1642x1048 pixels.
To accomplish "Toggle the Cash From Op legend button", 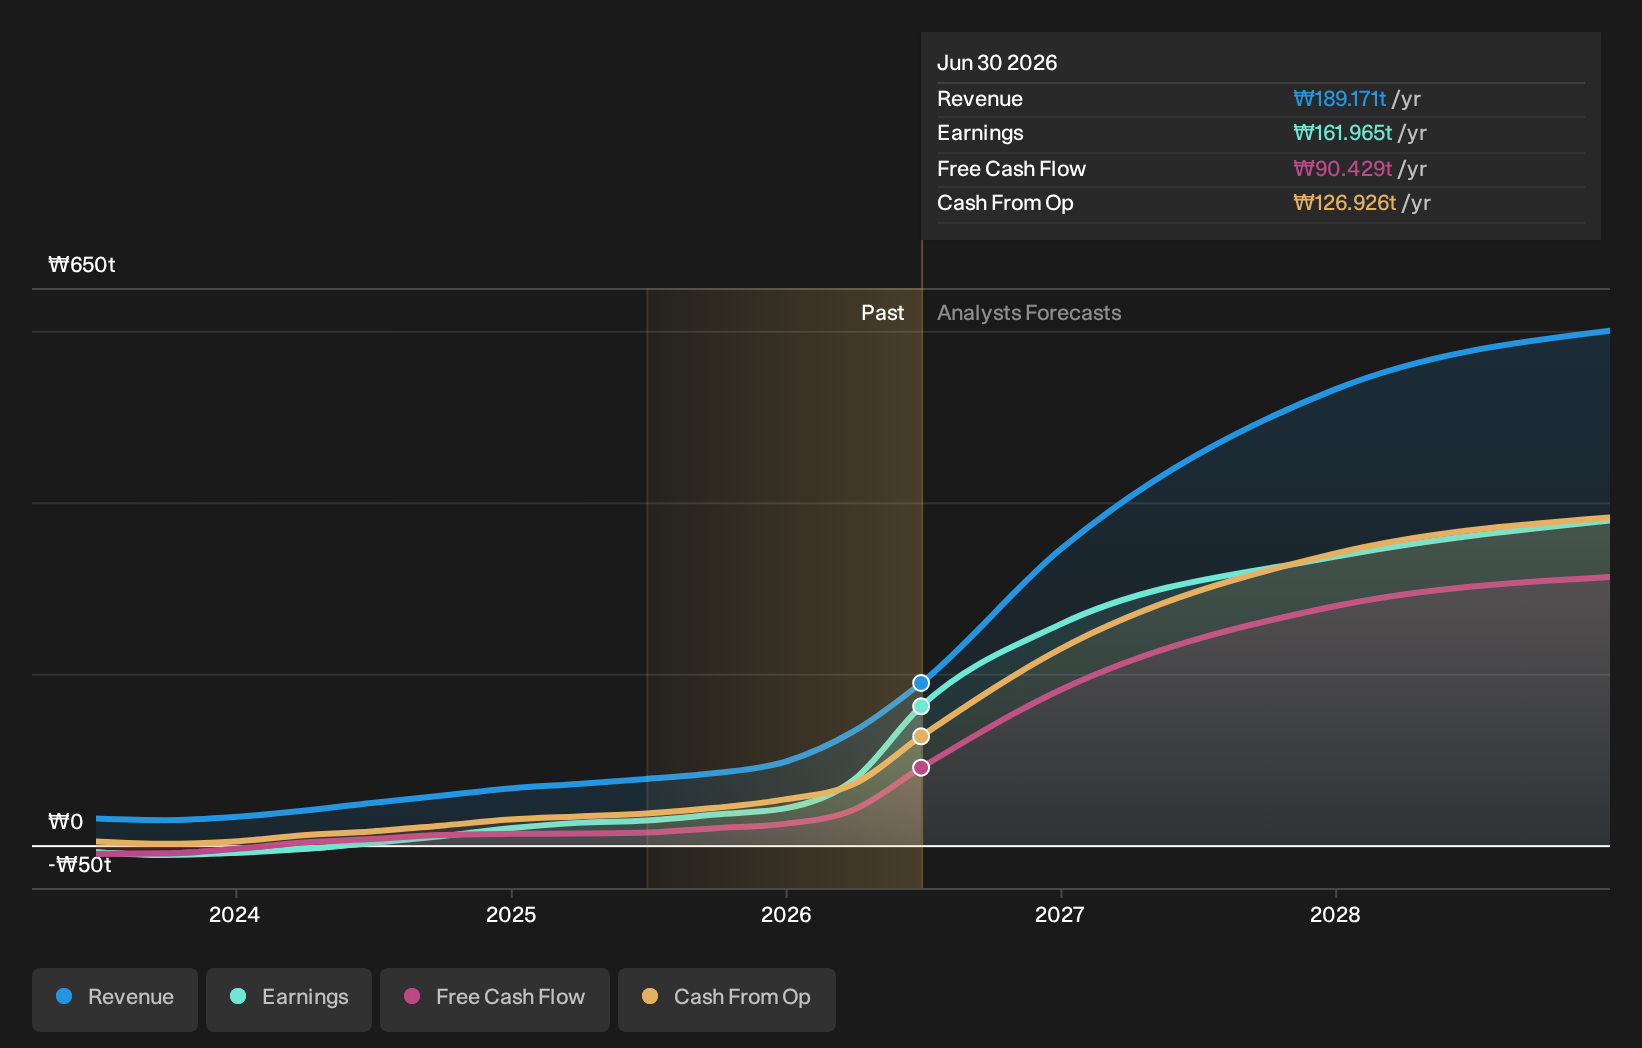I will coord(727,999).
